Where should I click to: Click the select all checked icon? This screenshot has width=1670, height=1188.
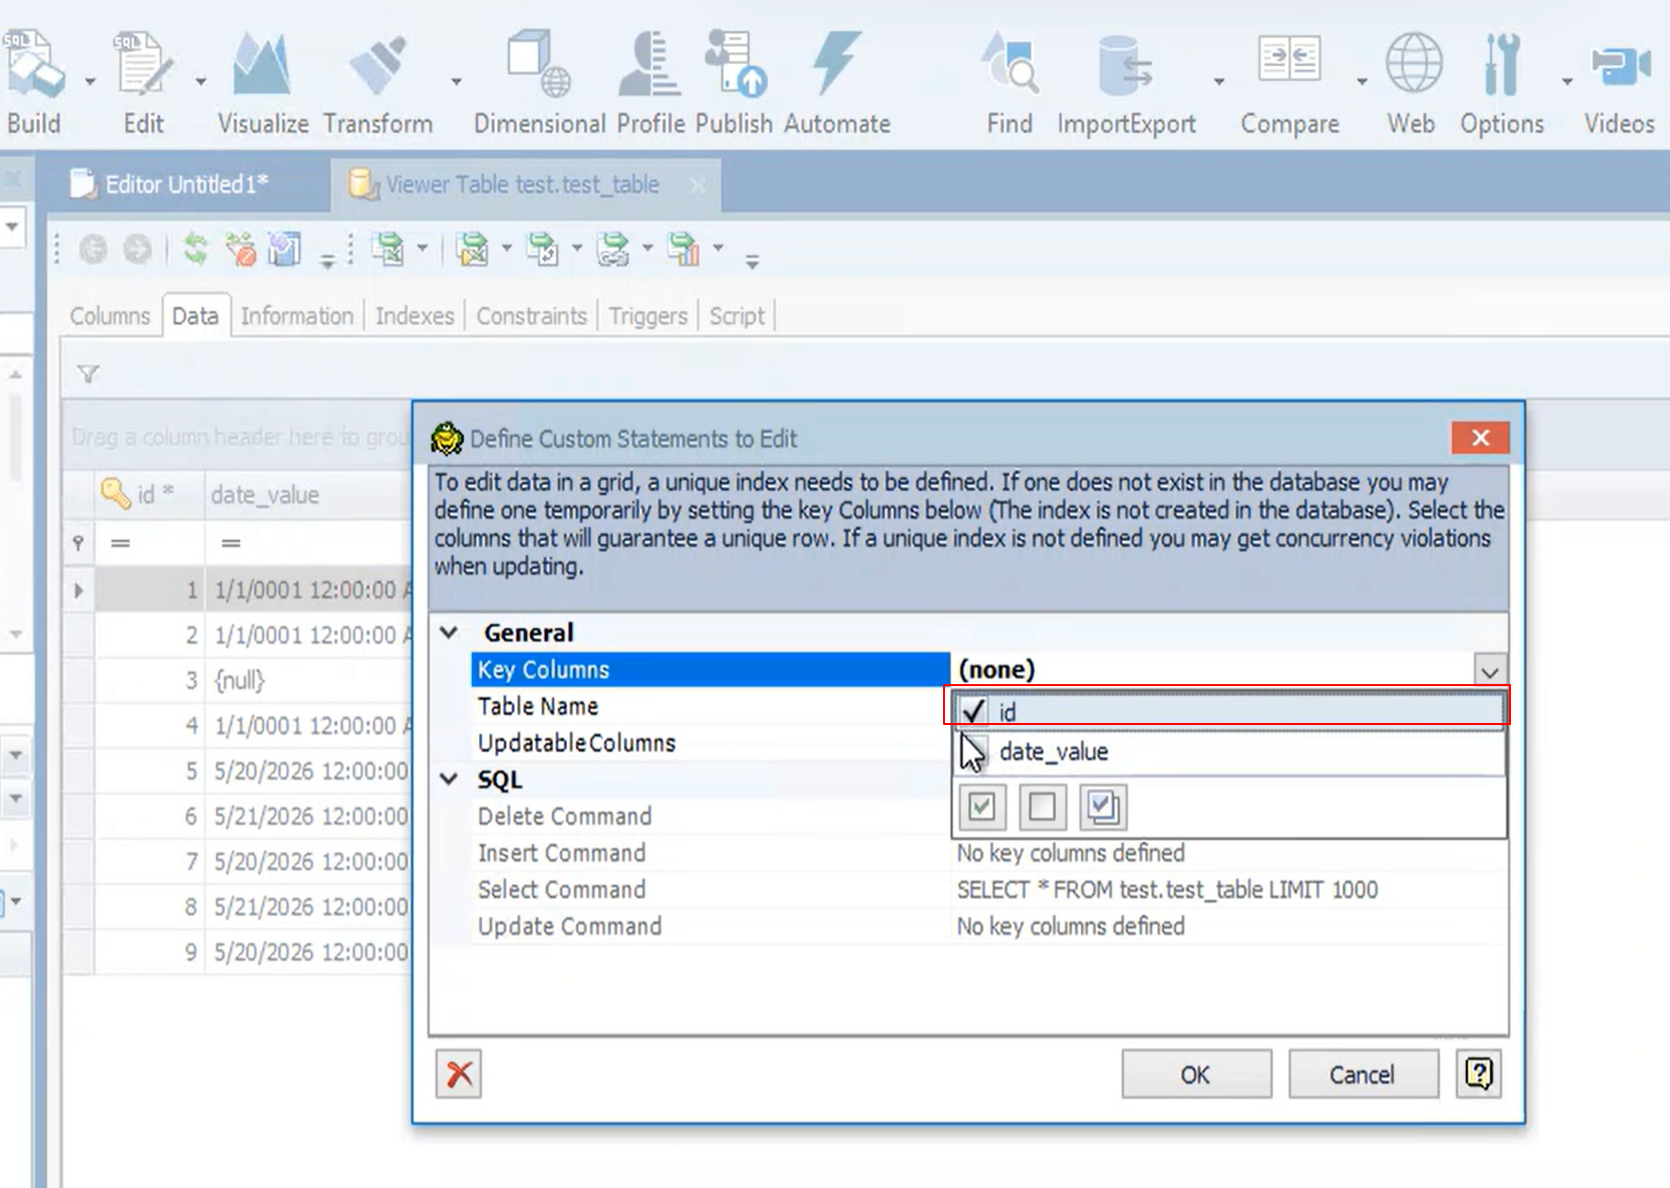tap(982, 807)
